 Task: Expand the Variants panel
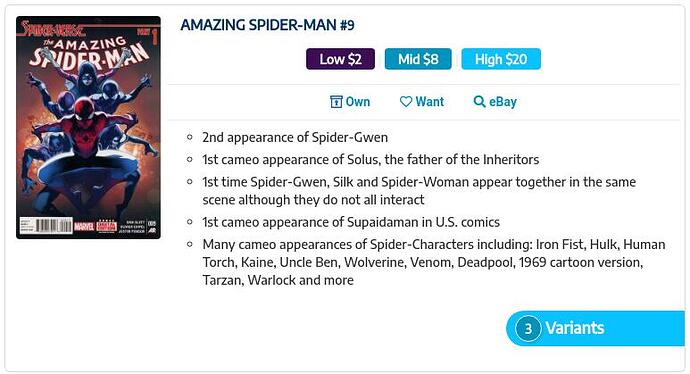(595, 328)
